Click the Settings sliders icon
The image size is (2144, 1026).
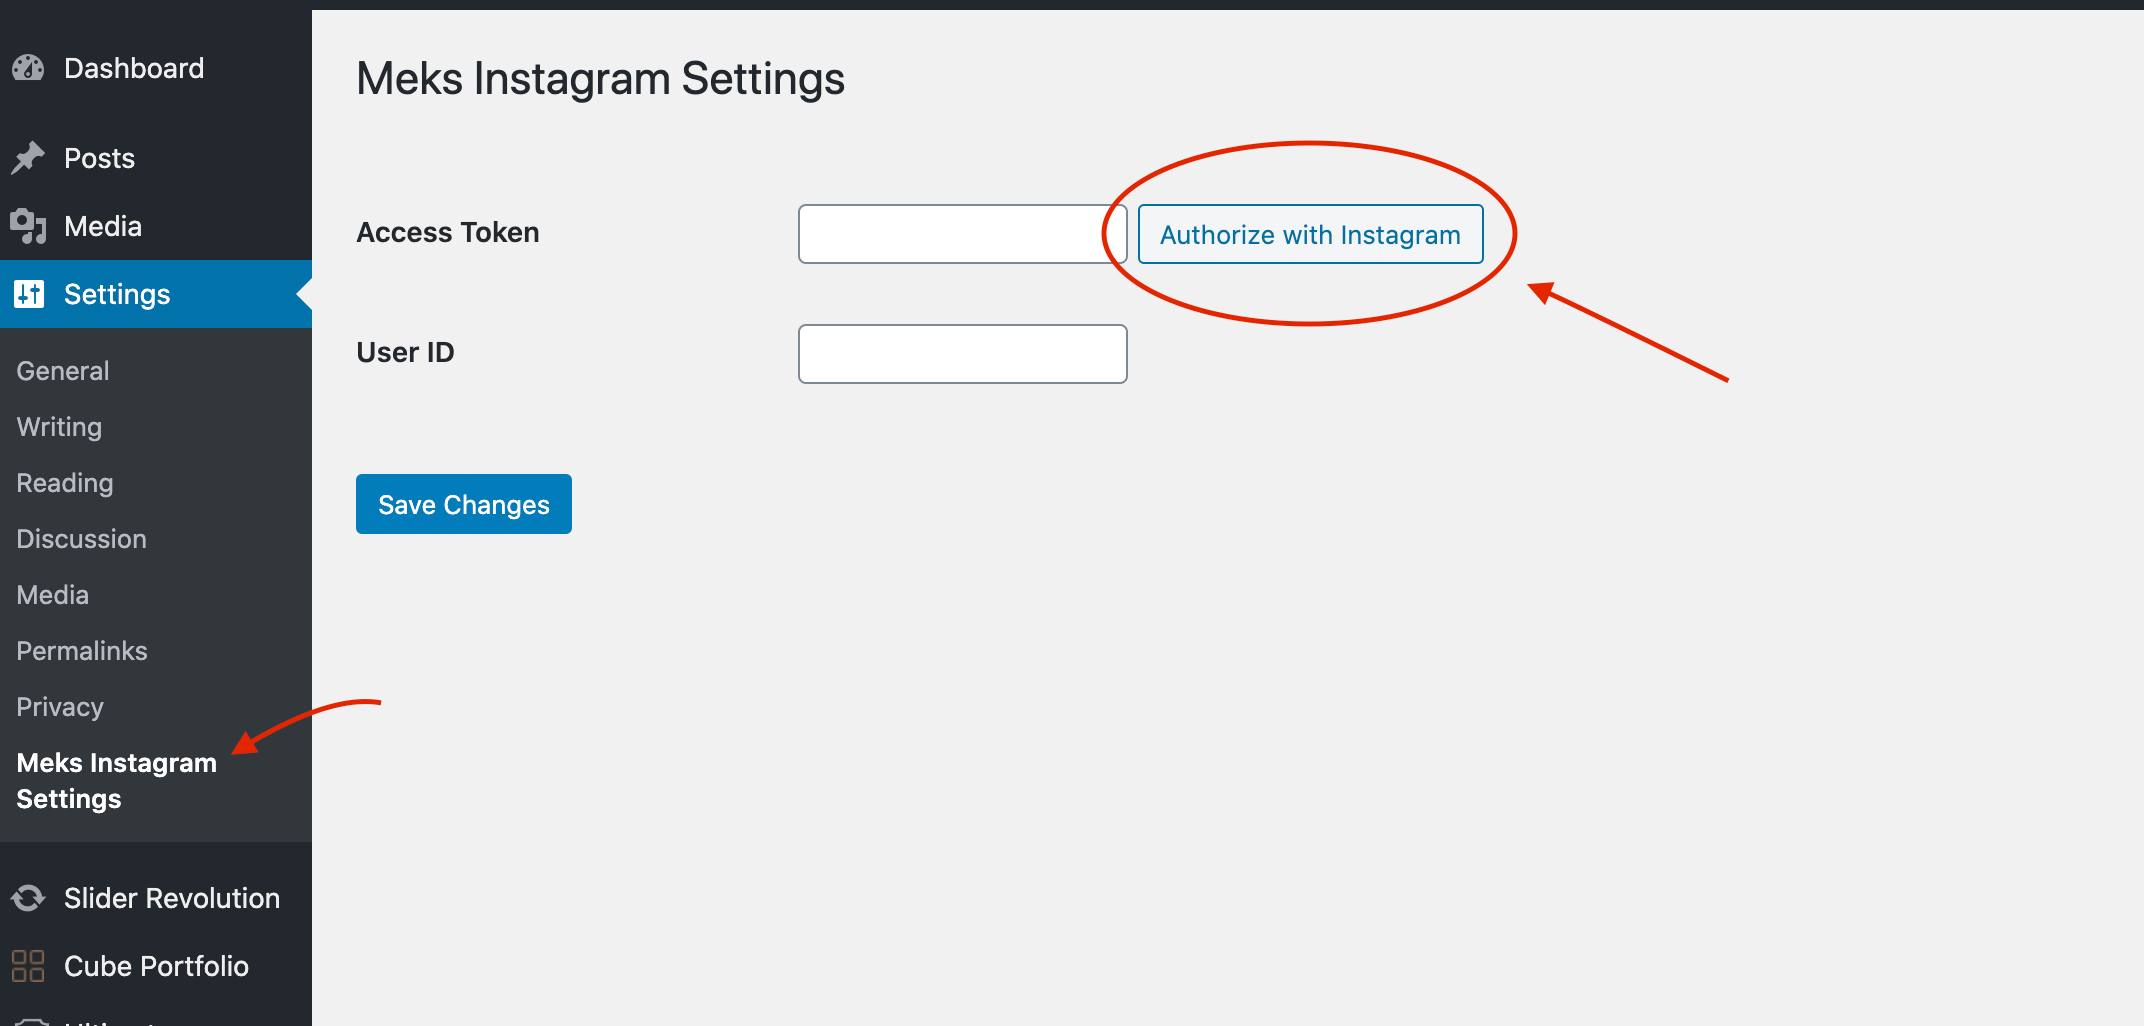(x=29, y=294)
